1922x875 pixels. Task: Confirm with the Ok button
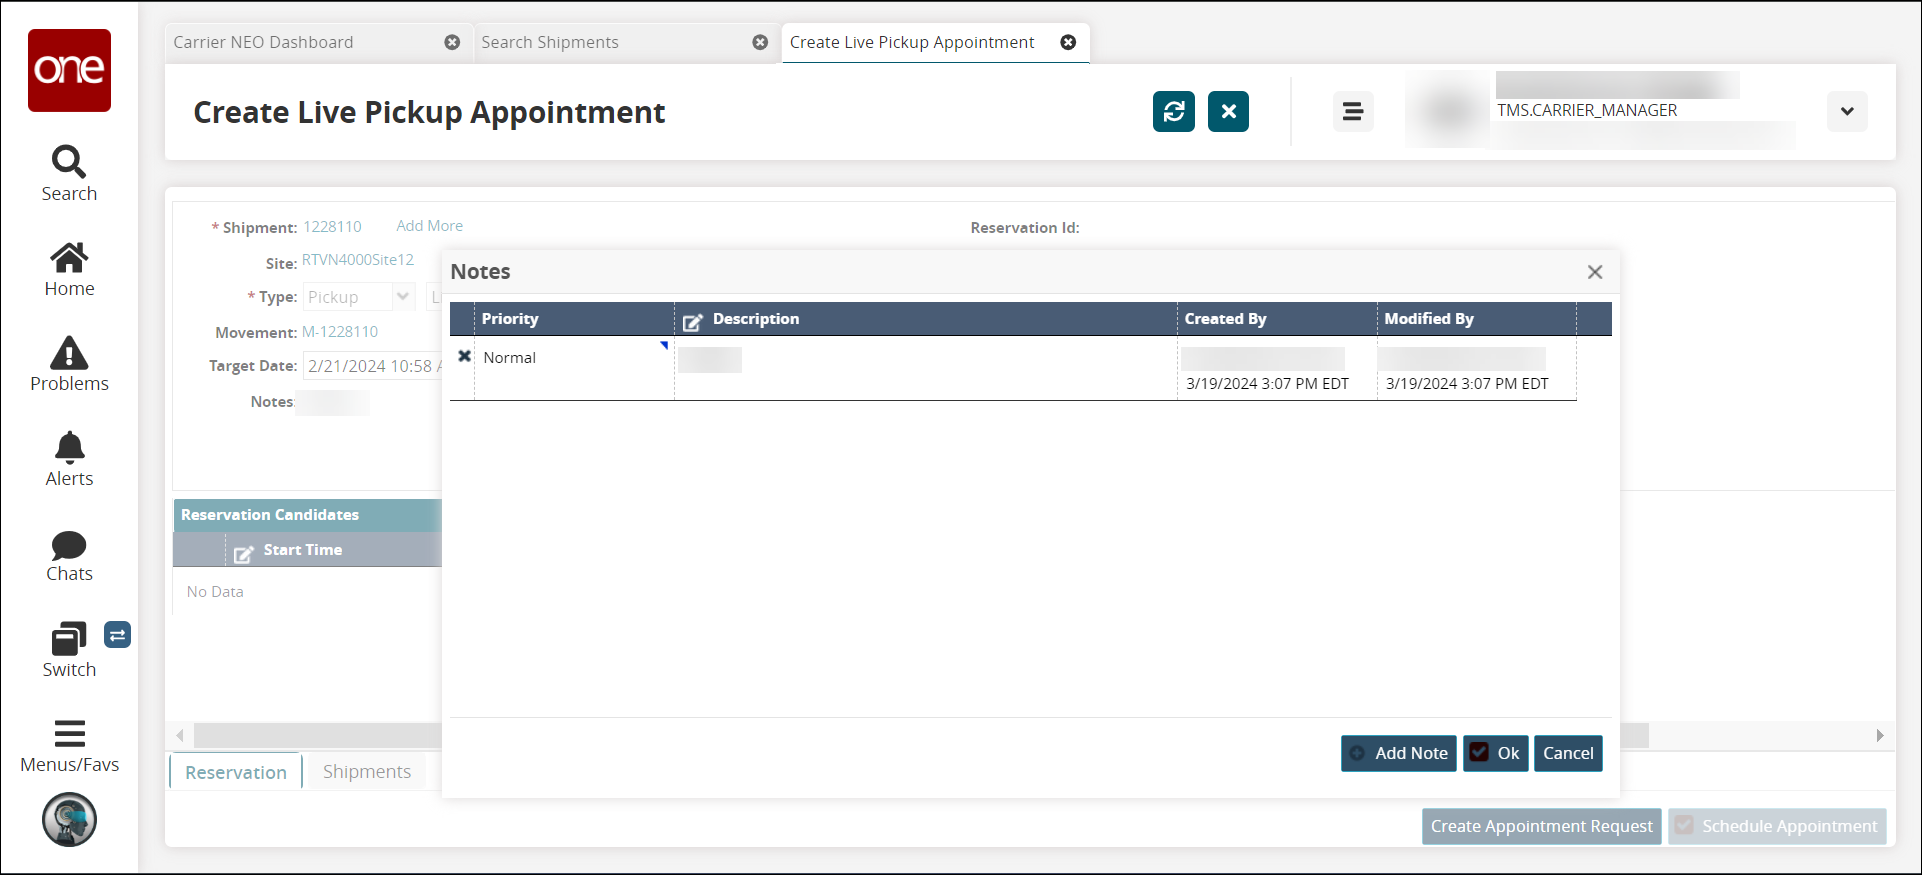tap(1496, 753)
